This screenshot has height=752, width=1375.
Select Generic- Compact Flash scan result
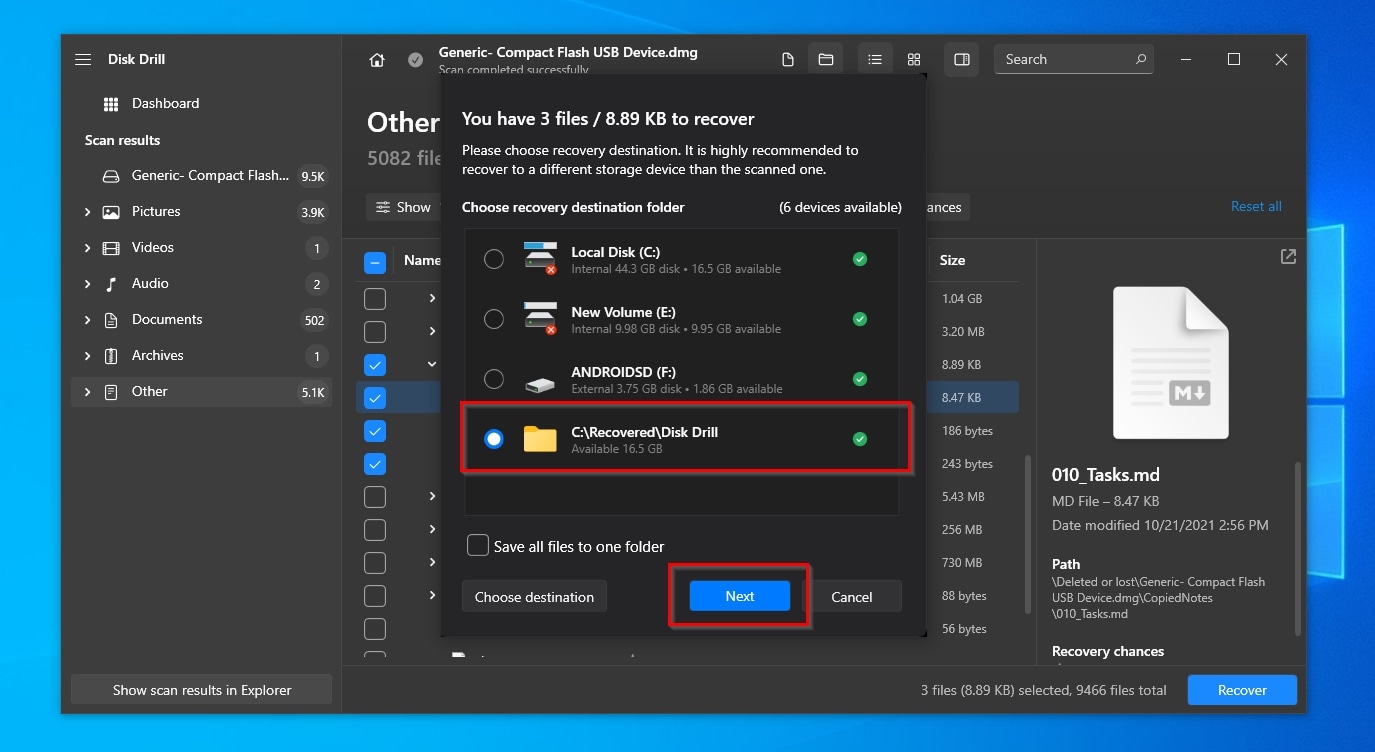click(x=201, y=176)
